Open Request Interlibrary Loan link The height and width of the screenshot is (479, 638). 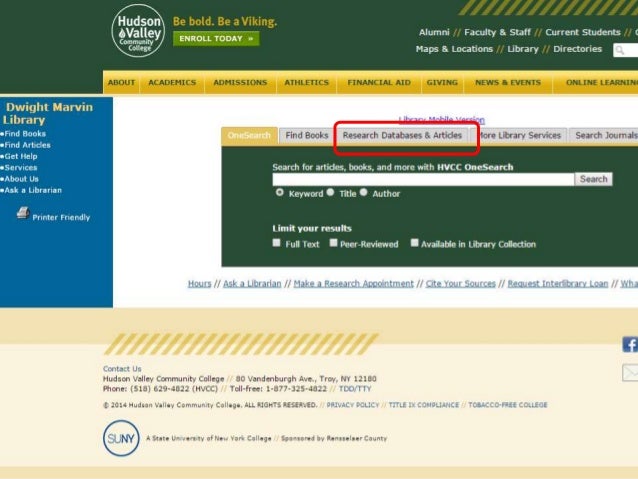point(558,284)
